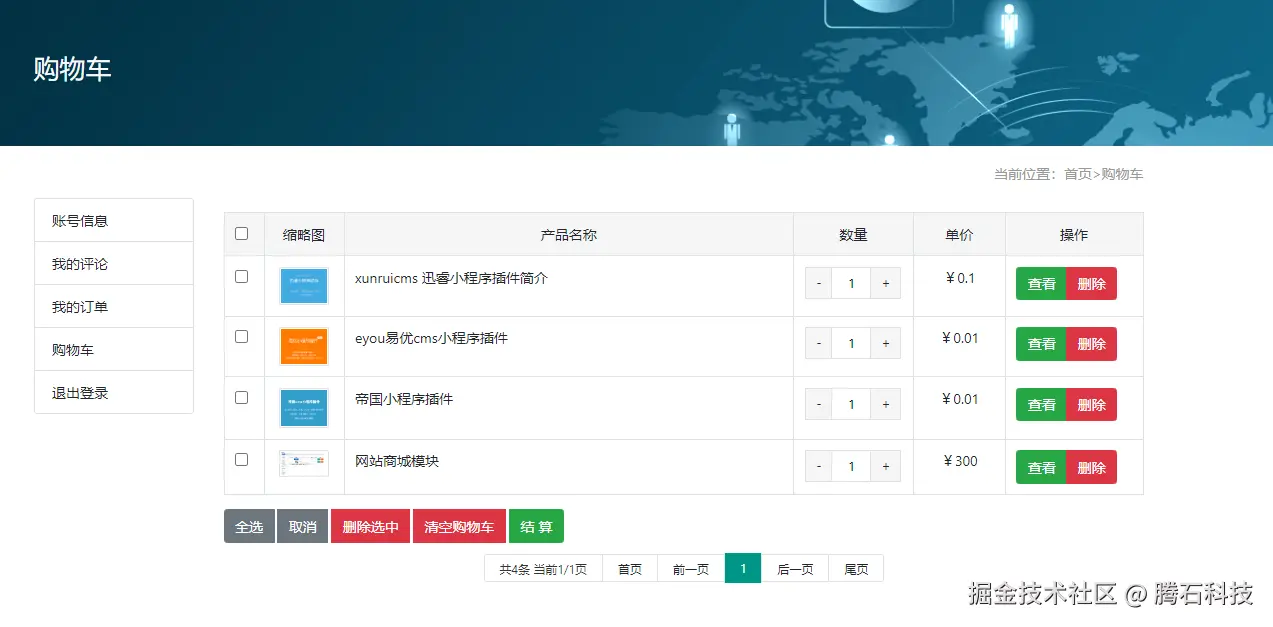This screenshot has height=627, width=1273.
Task: Focus quantity field for eyou易优cms小程序插件
Action: tap(851, 344)
